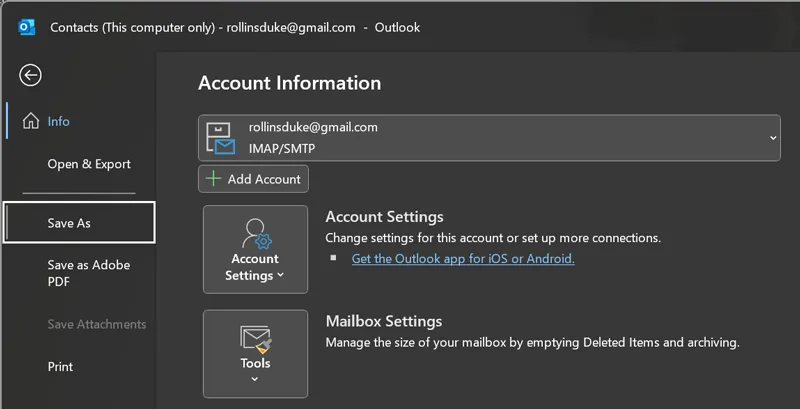Click the back arrow to exit Backstage
Image resolution: width=800 pixels, height=409 pixels.
(30, 75)
